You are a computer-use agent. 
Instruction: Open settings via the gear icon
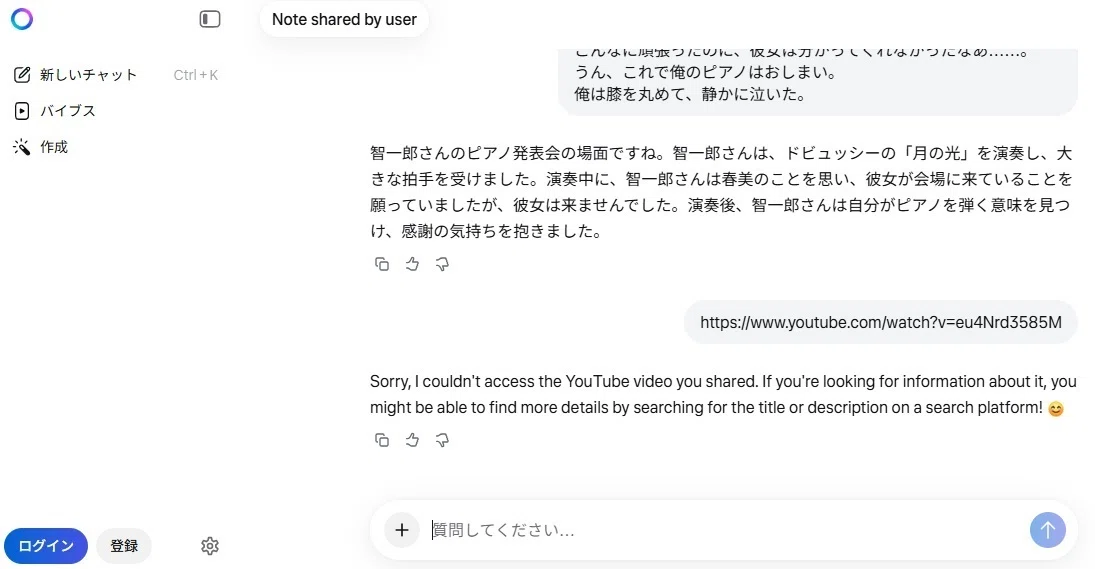210,546
